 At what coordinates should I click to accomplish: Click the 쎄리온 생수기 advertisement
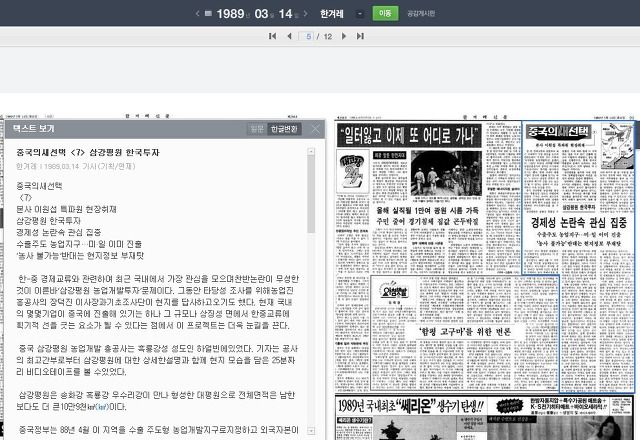[x=484, y=417]
